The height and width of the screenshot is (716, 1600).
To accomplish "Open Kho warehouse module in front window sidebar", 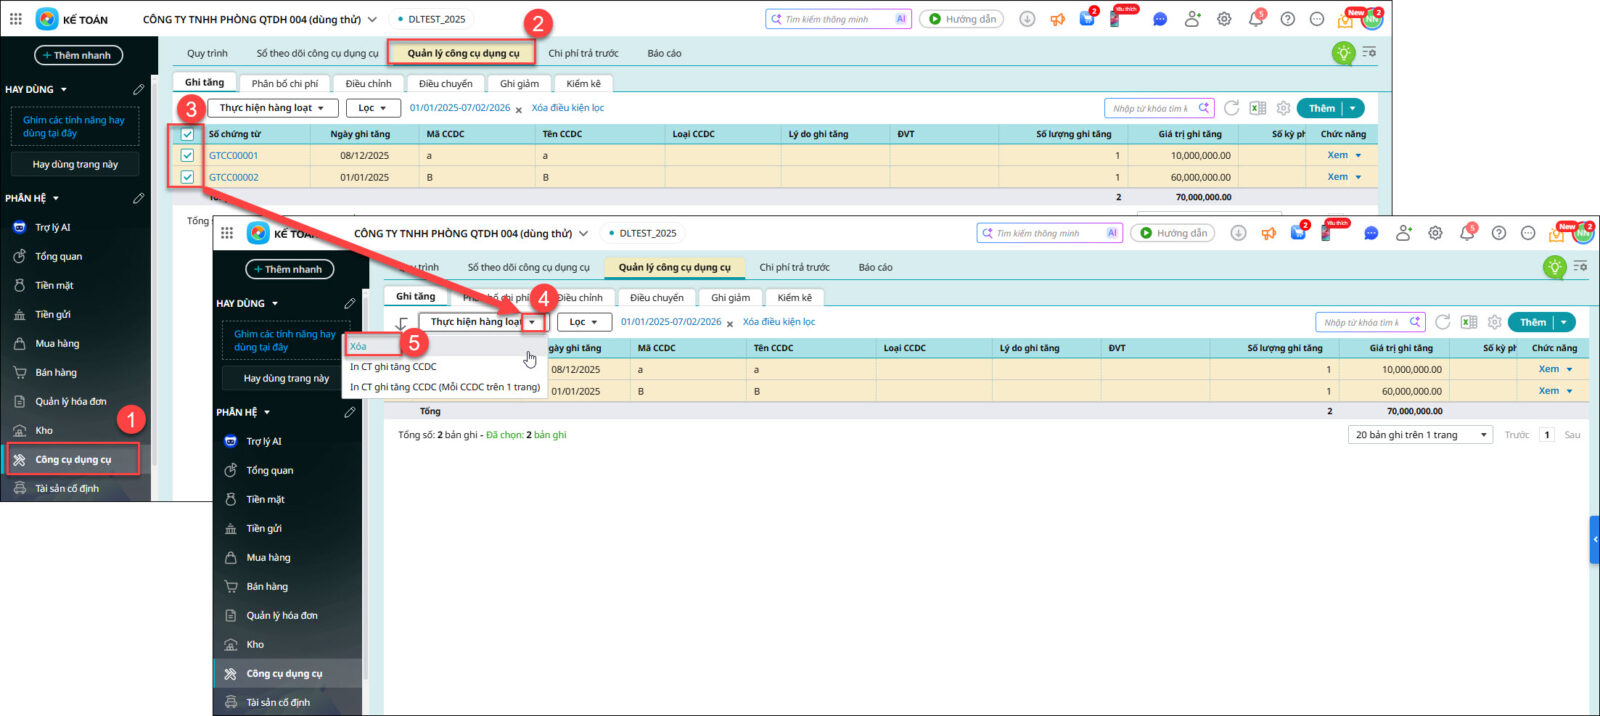I will click(255, 645).
